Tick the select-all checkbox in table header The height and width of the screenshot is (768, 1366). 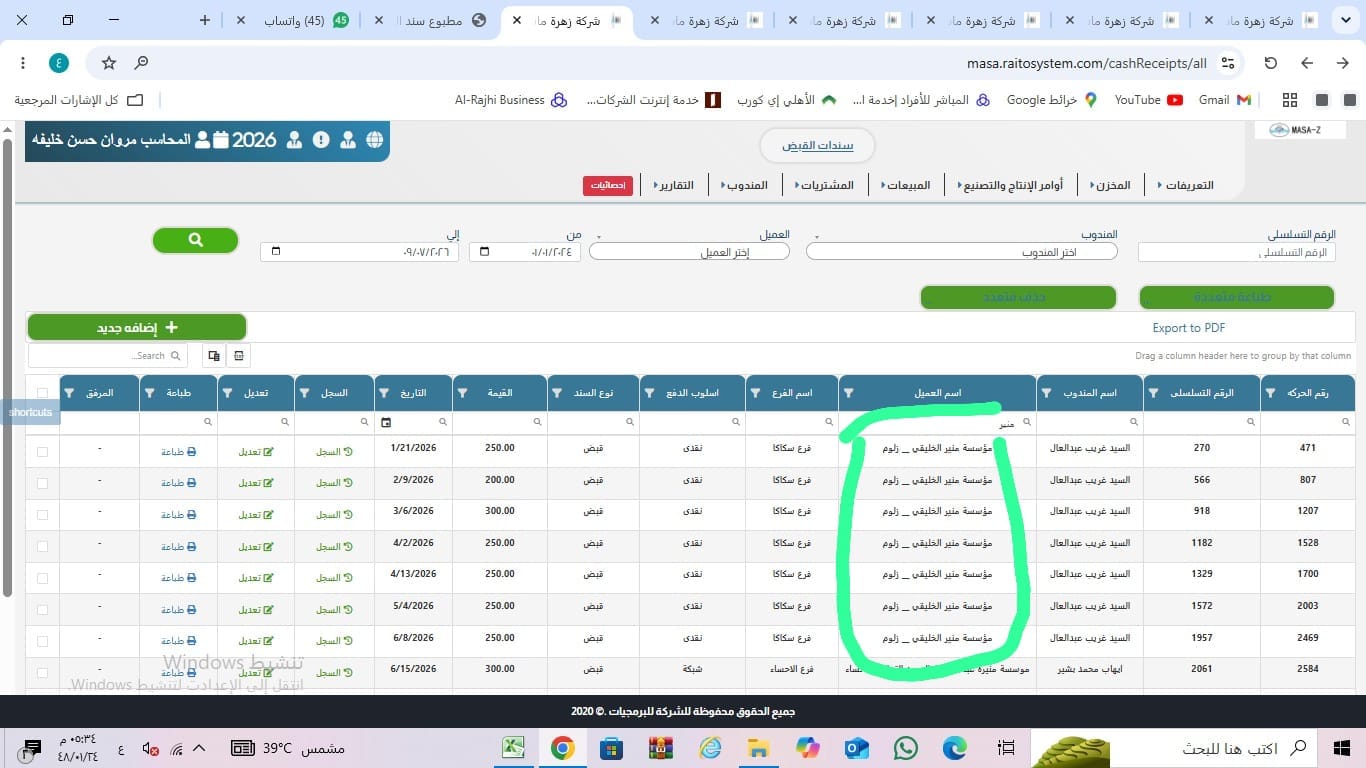pyautogui.click(x=42, y=393)
